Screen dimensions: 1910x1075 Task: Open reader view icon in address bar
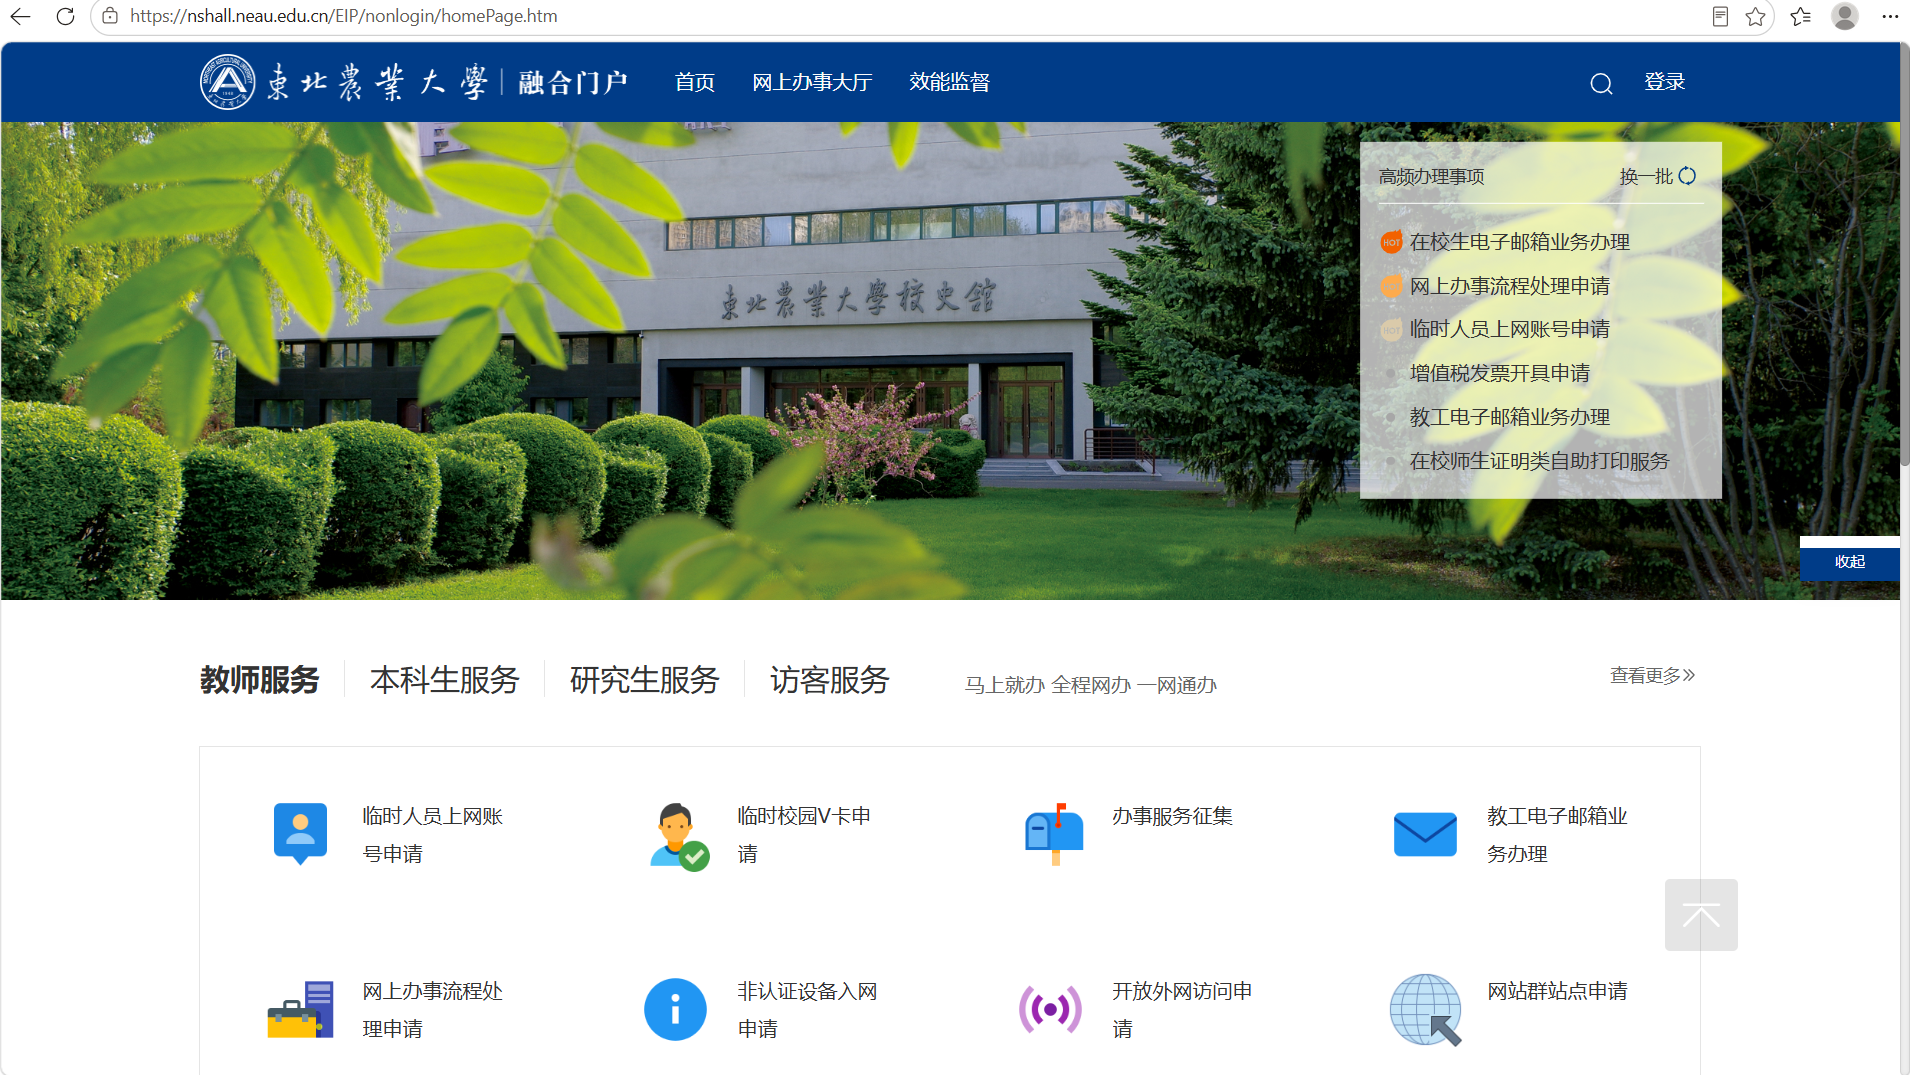tap(1720, 16)
